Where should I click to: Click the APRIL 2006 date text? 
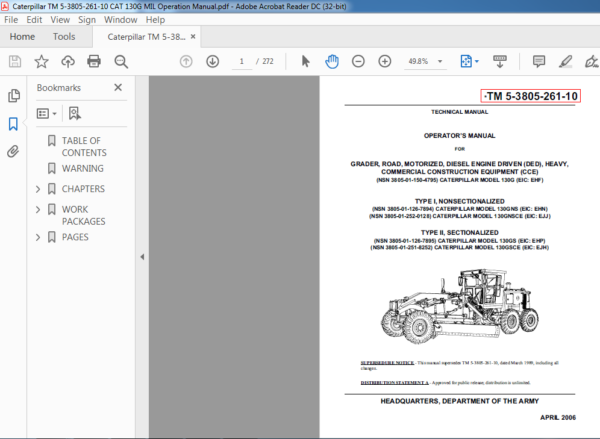tap(558, 417)
